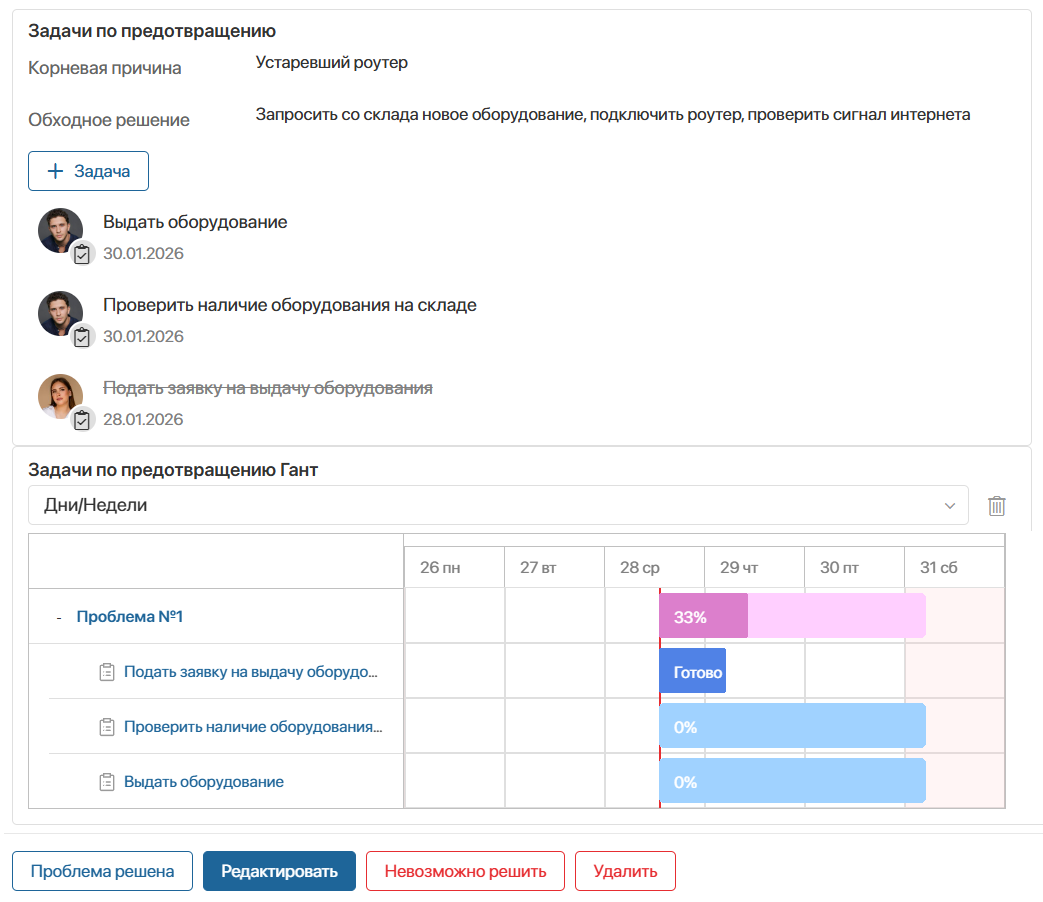Click checklist badge on crossed-out 'Подать заявку' task
The width and height of the screenshot is (1043, 902).
click(82, 420)
